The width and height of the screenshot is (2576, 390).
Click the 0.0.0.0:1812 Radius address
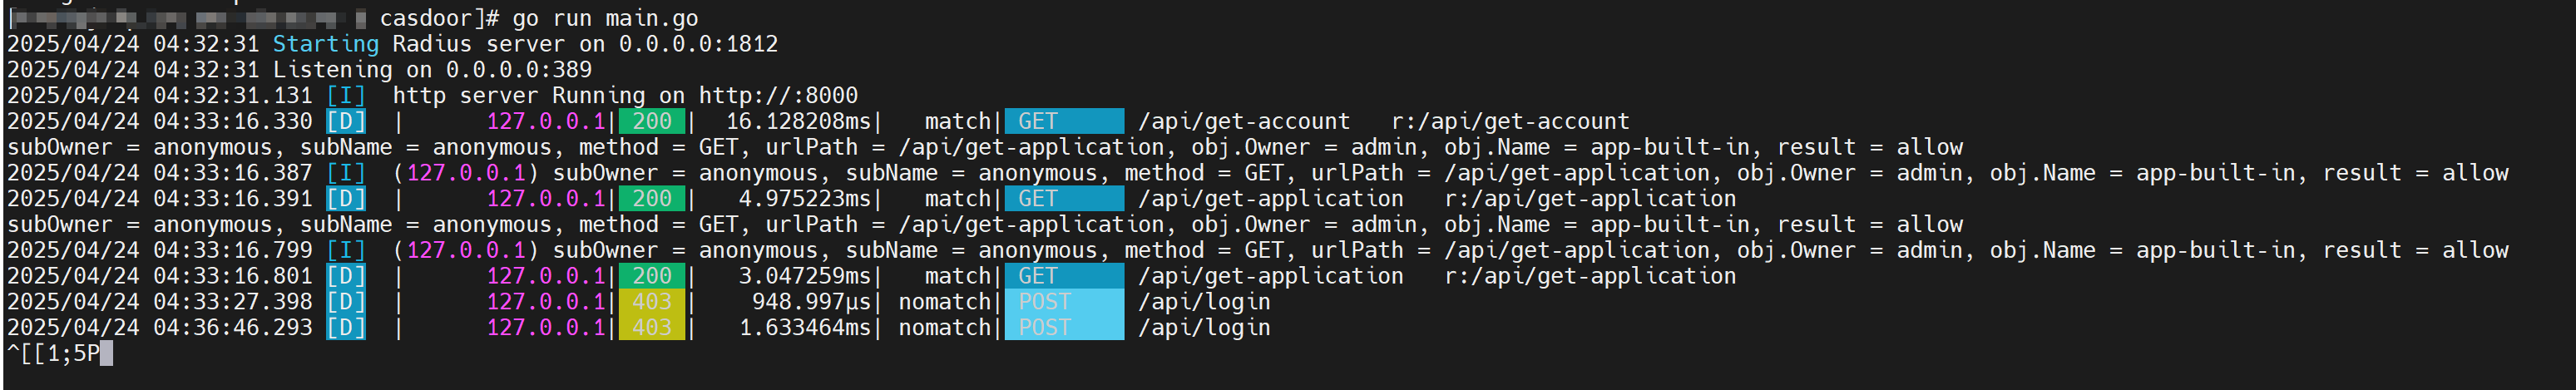698,44
